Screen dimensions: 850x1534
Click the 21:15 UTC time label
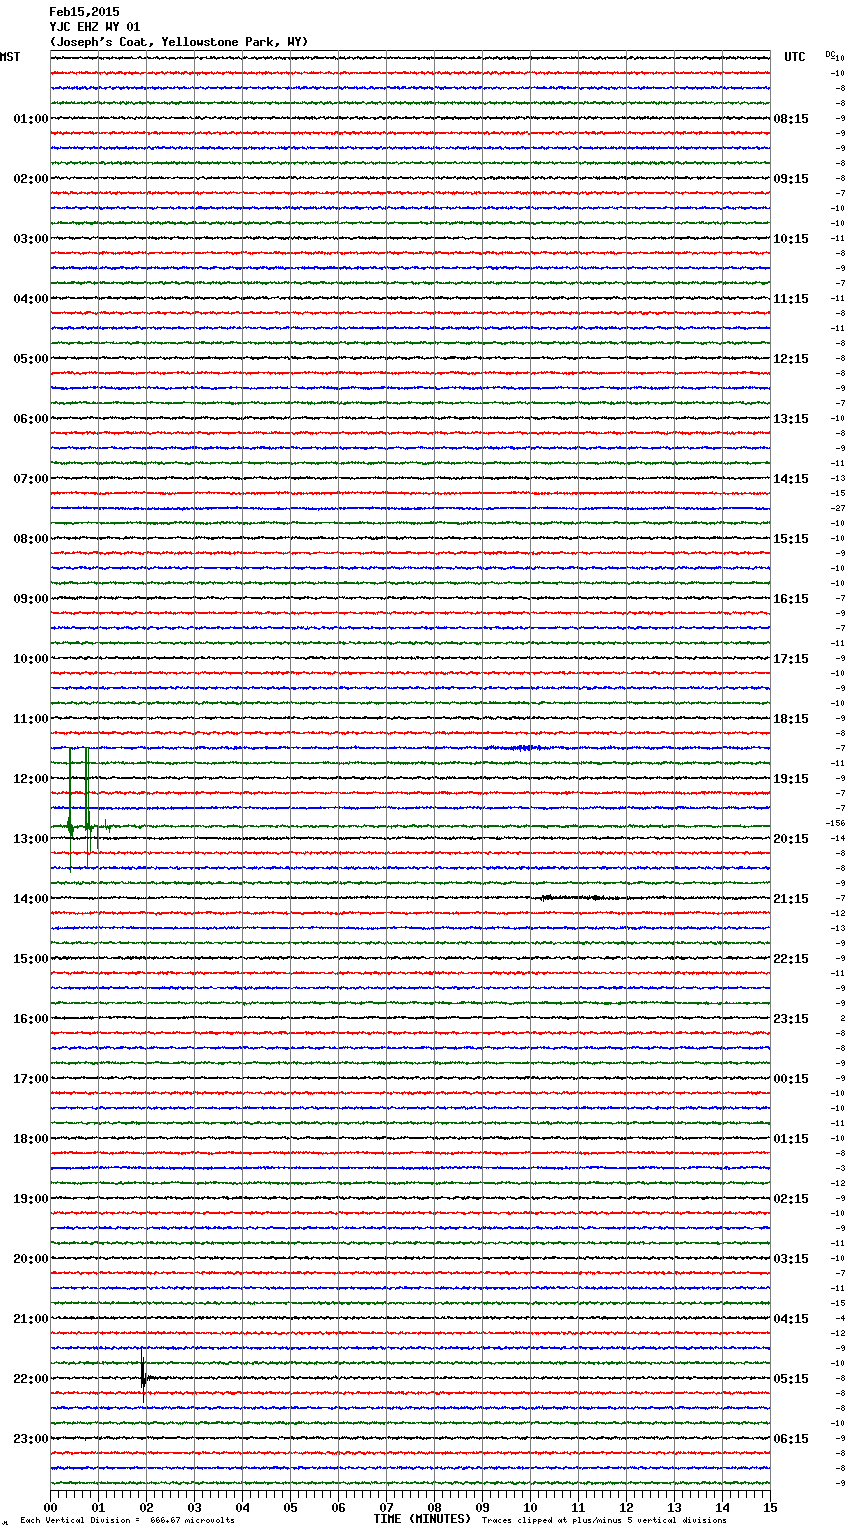(x=791, y=899)
